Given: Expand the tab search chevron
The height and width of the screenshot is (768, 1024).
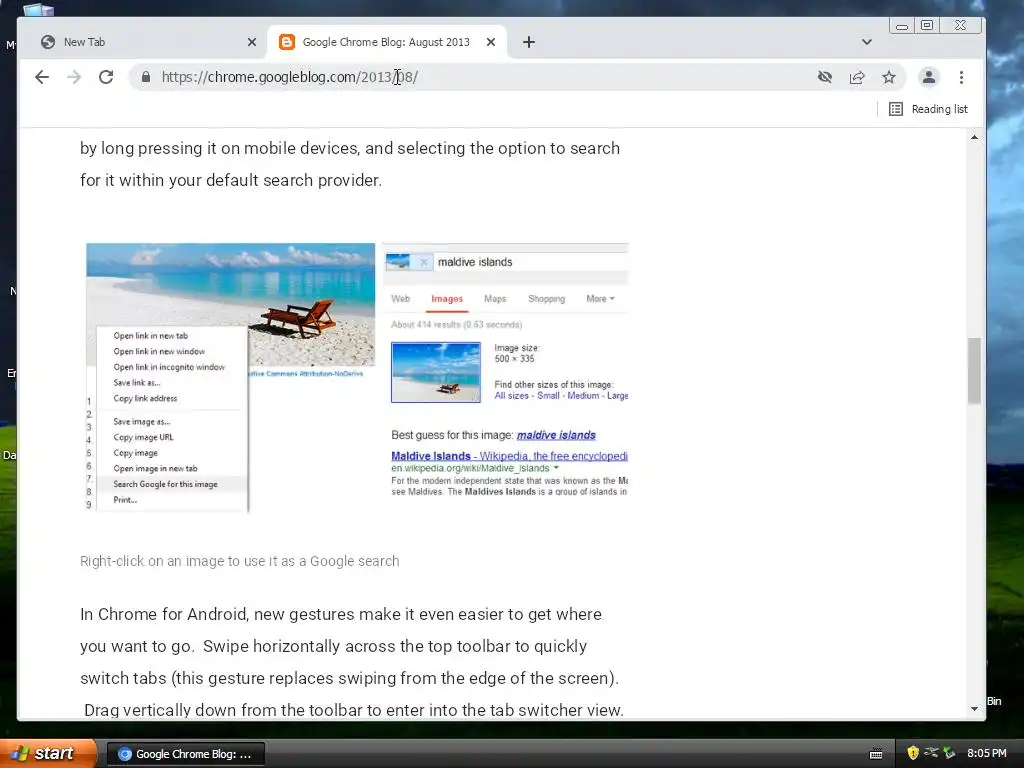Looking at the screenshot, I should pyautogui.click(x=867, y=42).
